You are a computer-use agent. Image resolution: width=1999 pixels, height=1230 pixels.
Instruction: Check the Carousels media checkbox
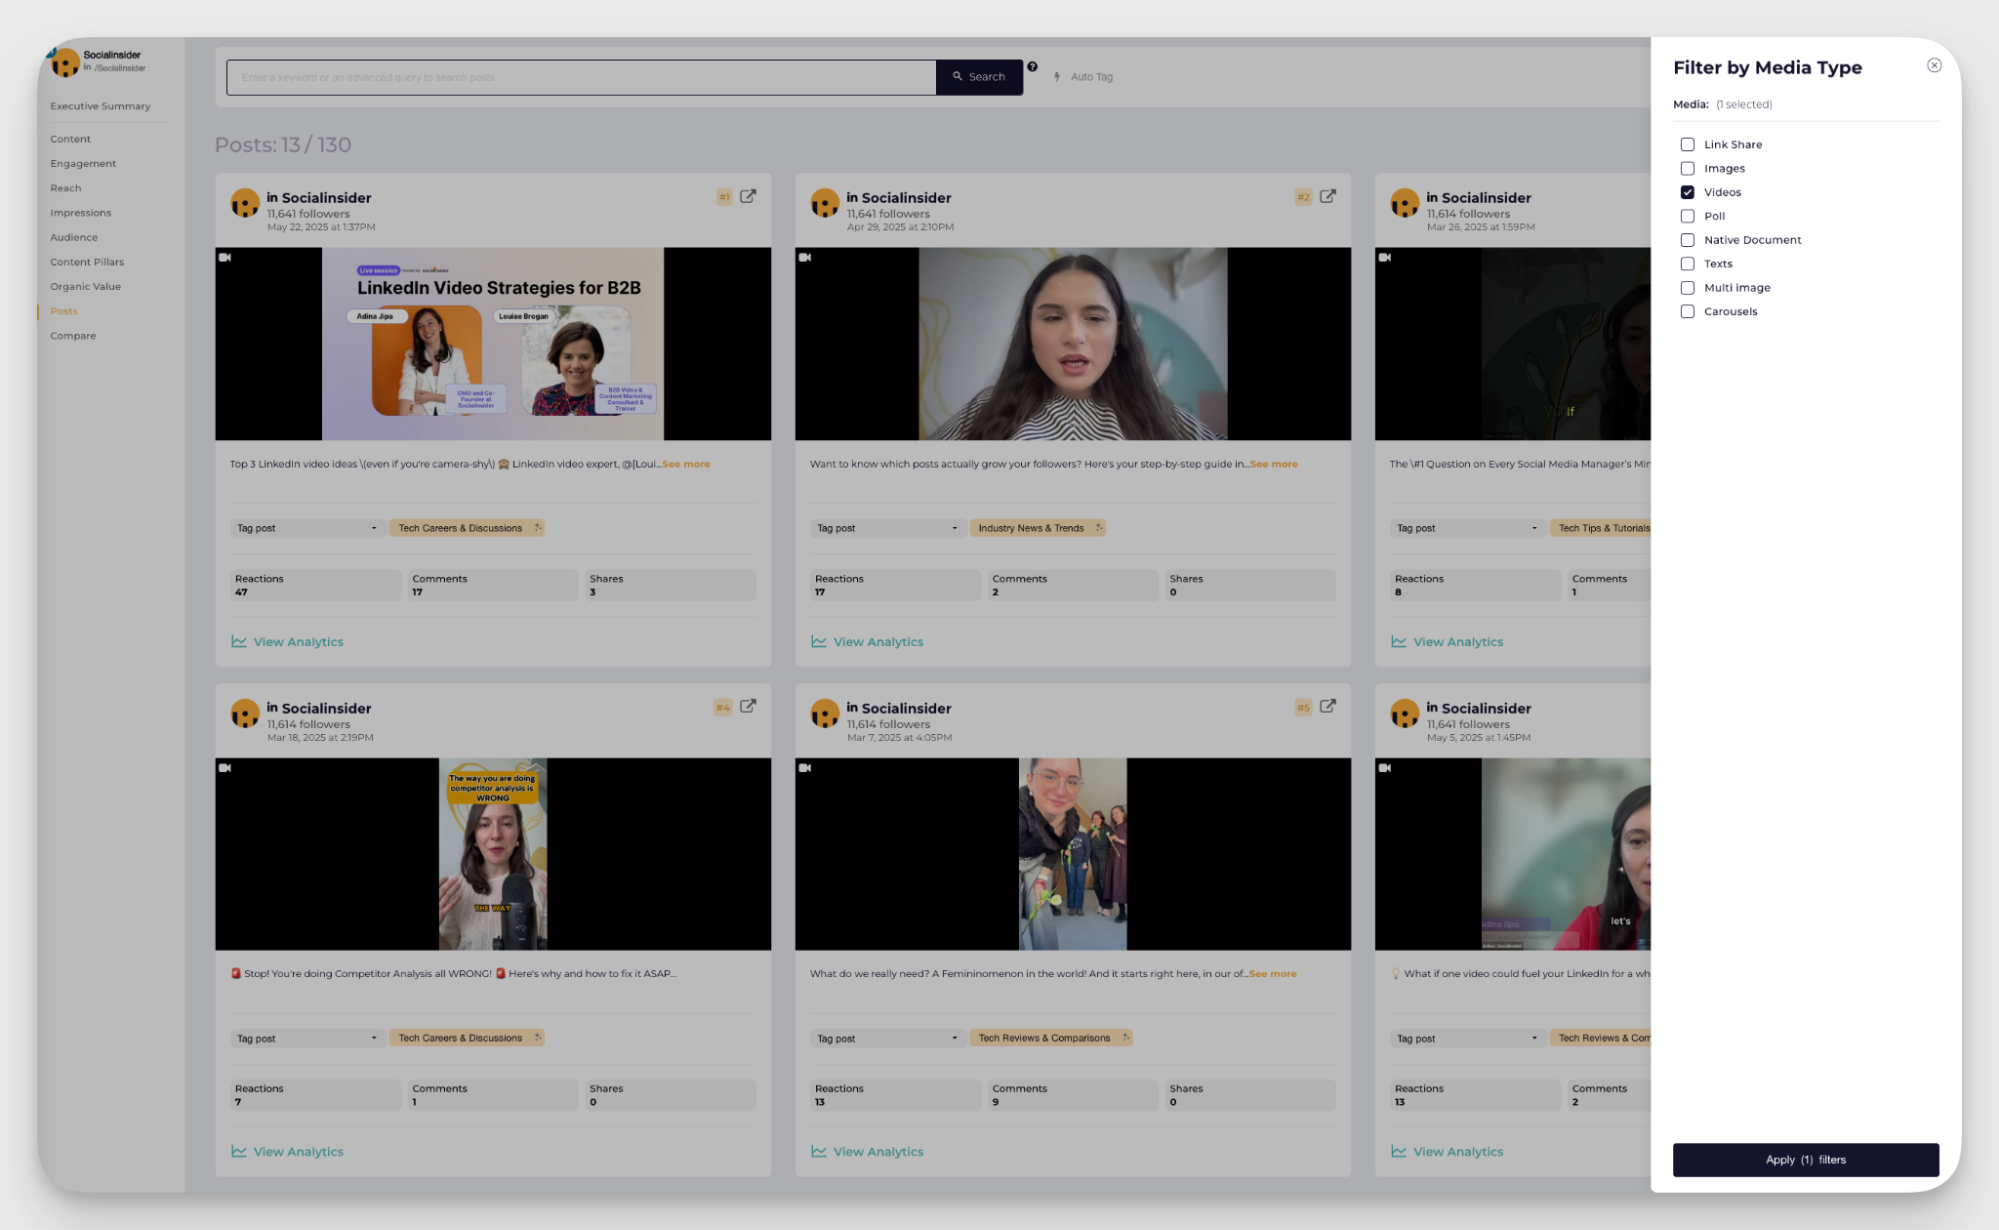tap(1687, 312)
